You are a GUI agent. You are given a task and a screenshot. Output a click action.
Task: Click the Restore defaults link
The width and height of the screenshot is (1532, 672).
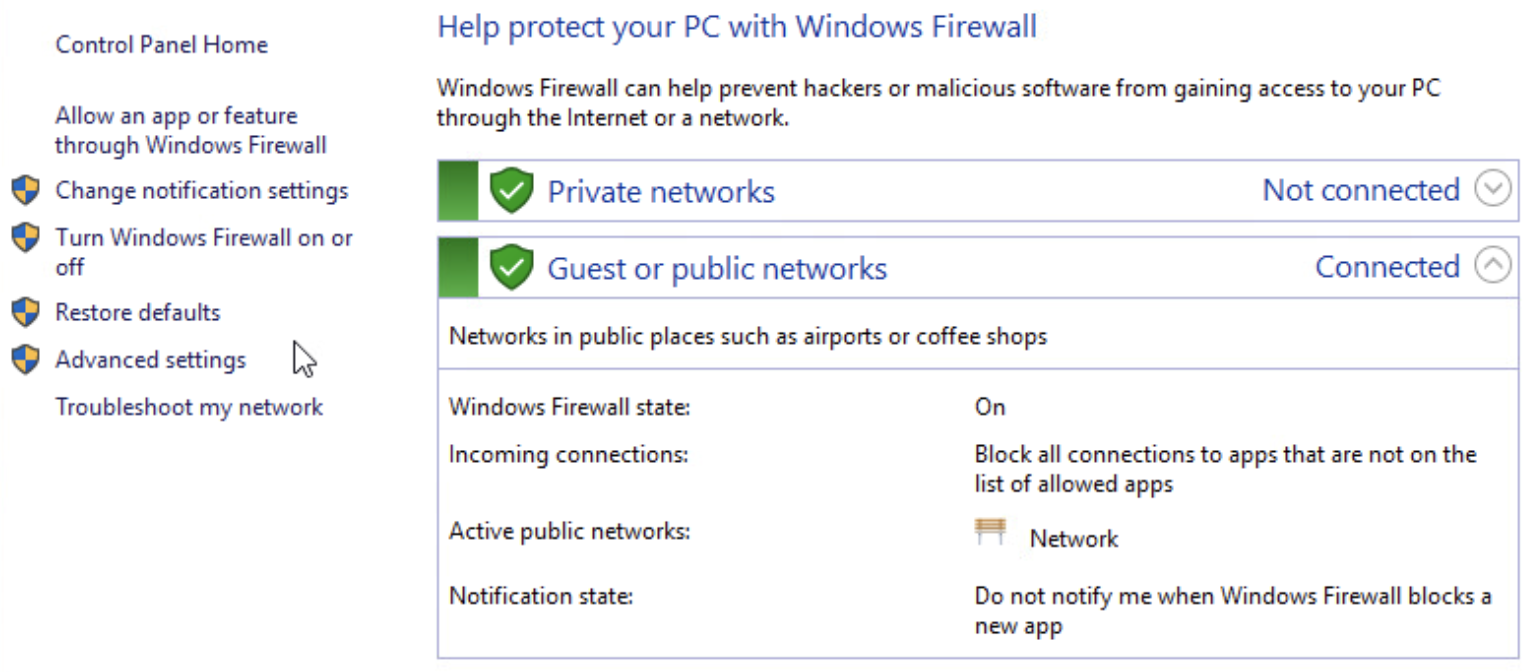[137, 312]
